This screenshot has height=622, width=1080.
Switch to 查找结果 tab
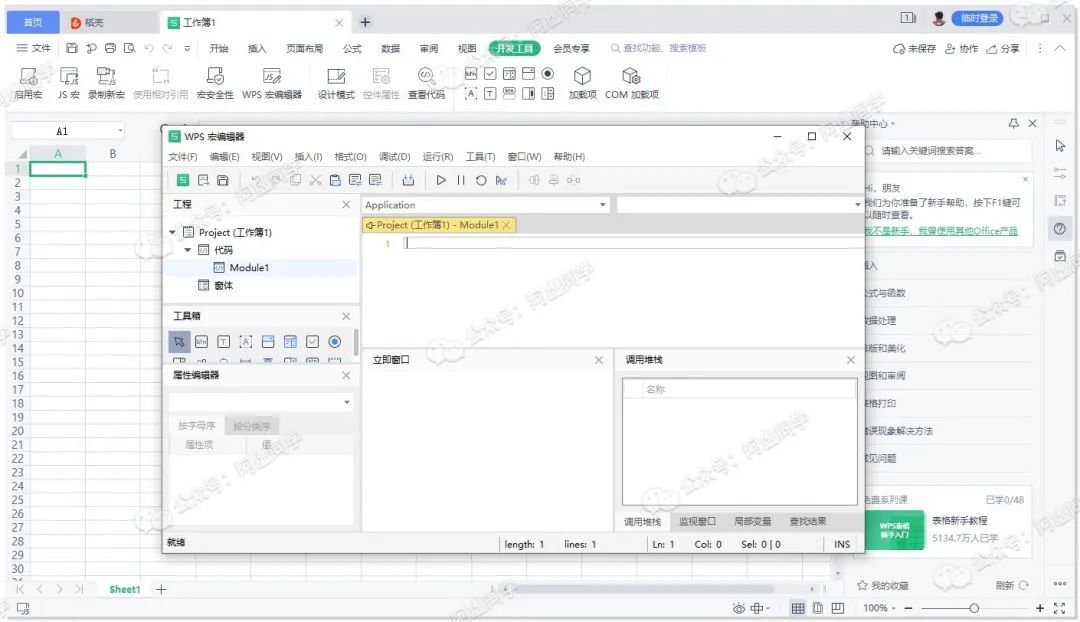coord(807,521)
